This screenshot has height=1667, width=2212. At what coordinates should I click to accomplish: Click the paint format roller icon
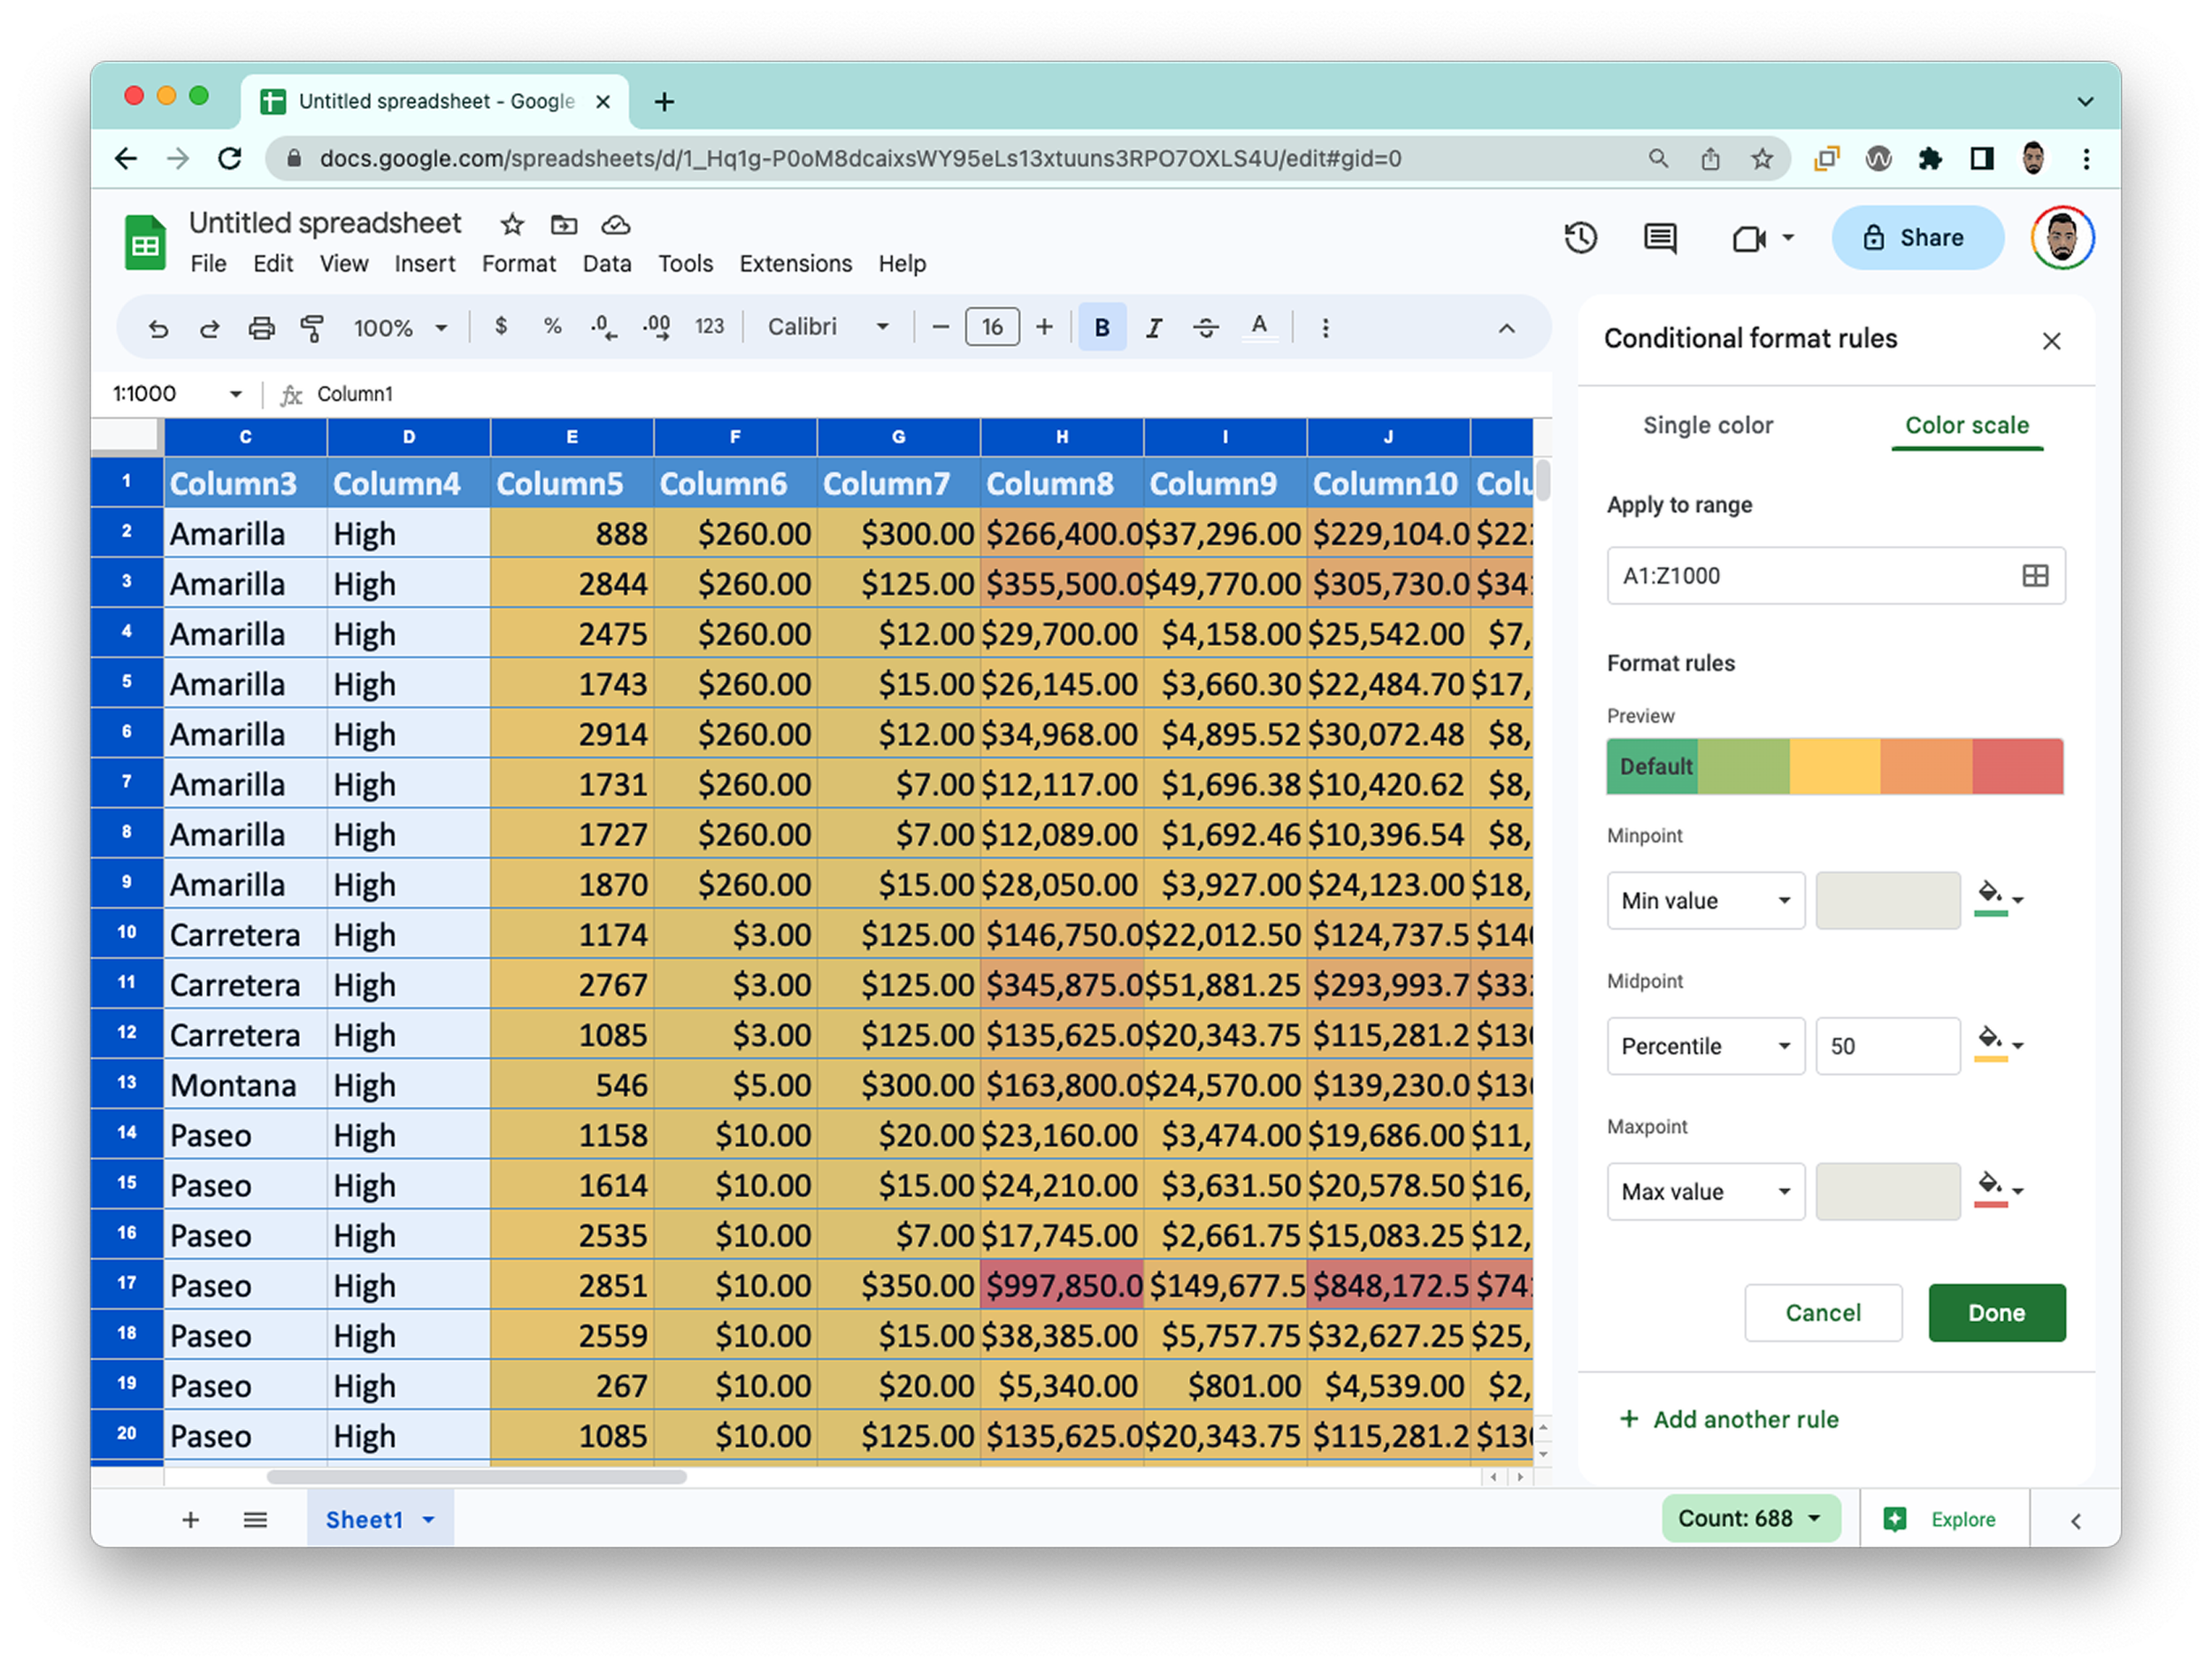click(x=312, y=328)
